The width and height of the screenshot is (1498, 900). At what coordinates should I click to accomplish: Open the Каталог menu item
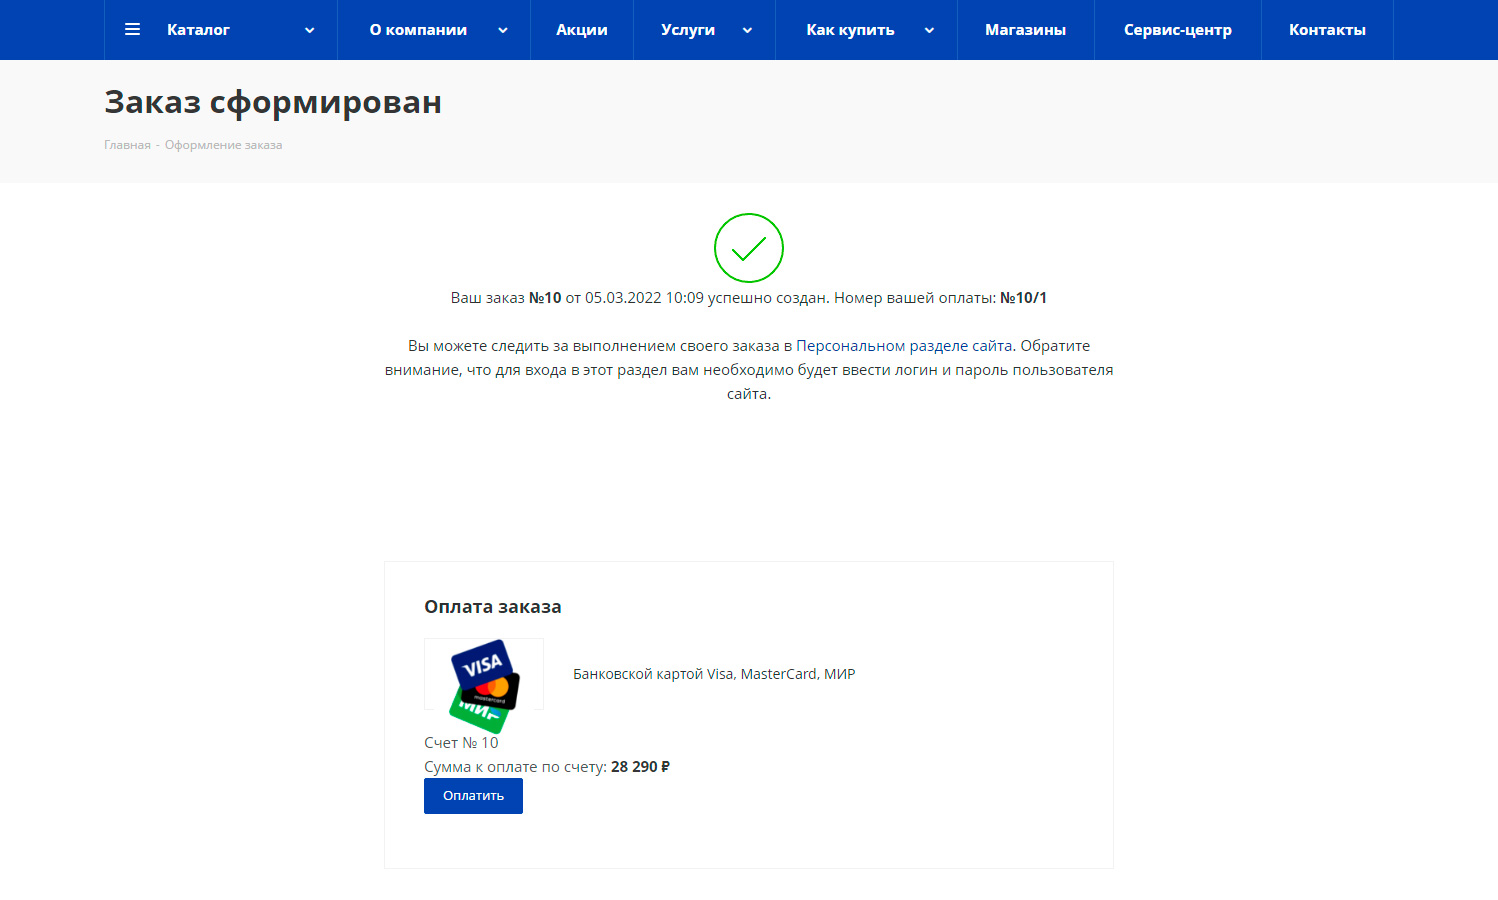click(x=198, y=30)
